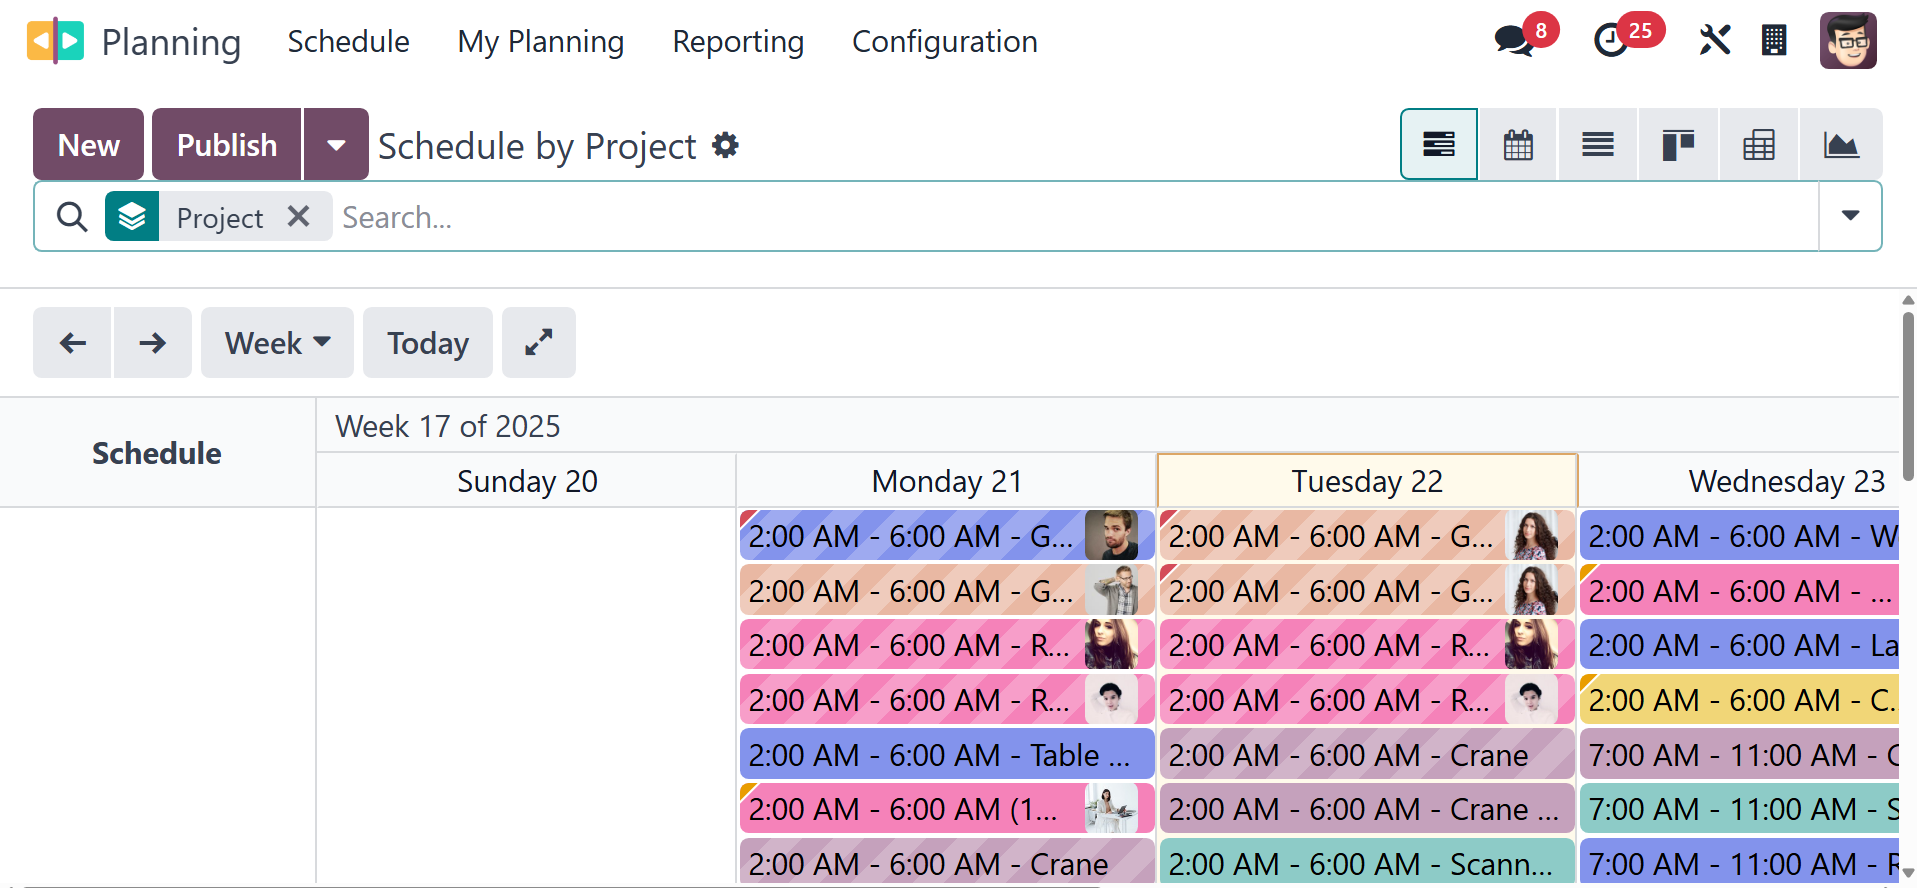Jump to Today in the schedule
1917x888 pixels.
pyautogui.click(x=428, y=343)
